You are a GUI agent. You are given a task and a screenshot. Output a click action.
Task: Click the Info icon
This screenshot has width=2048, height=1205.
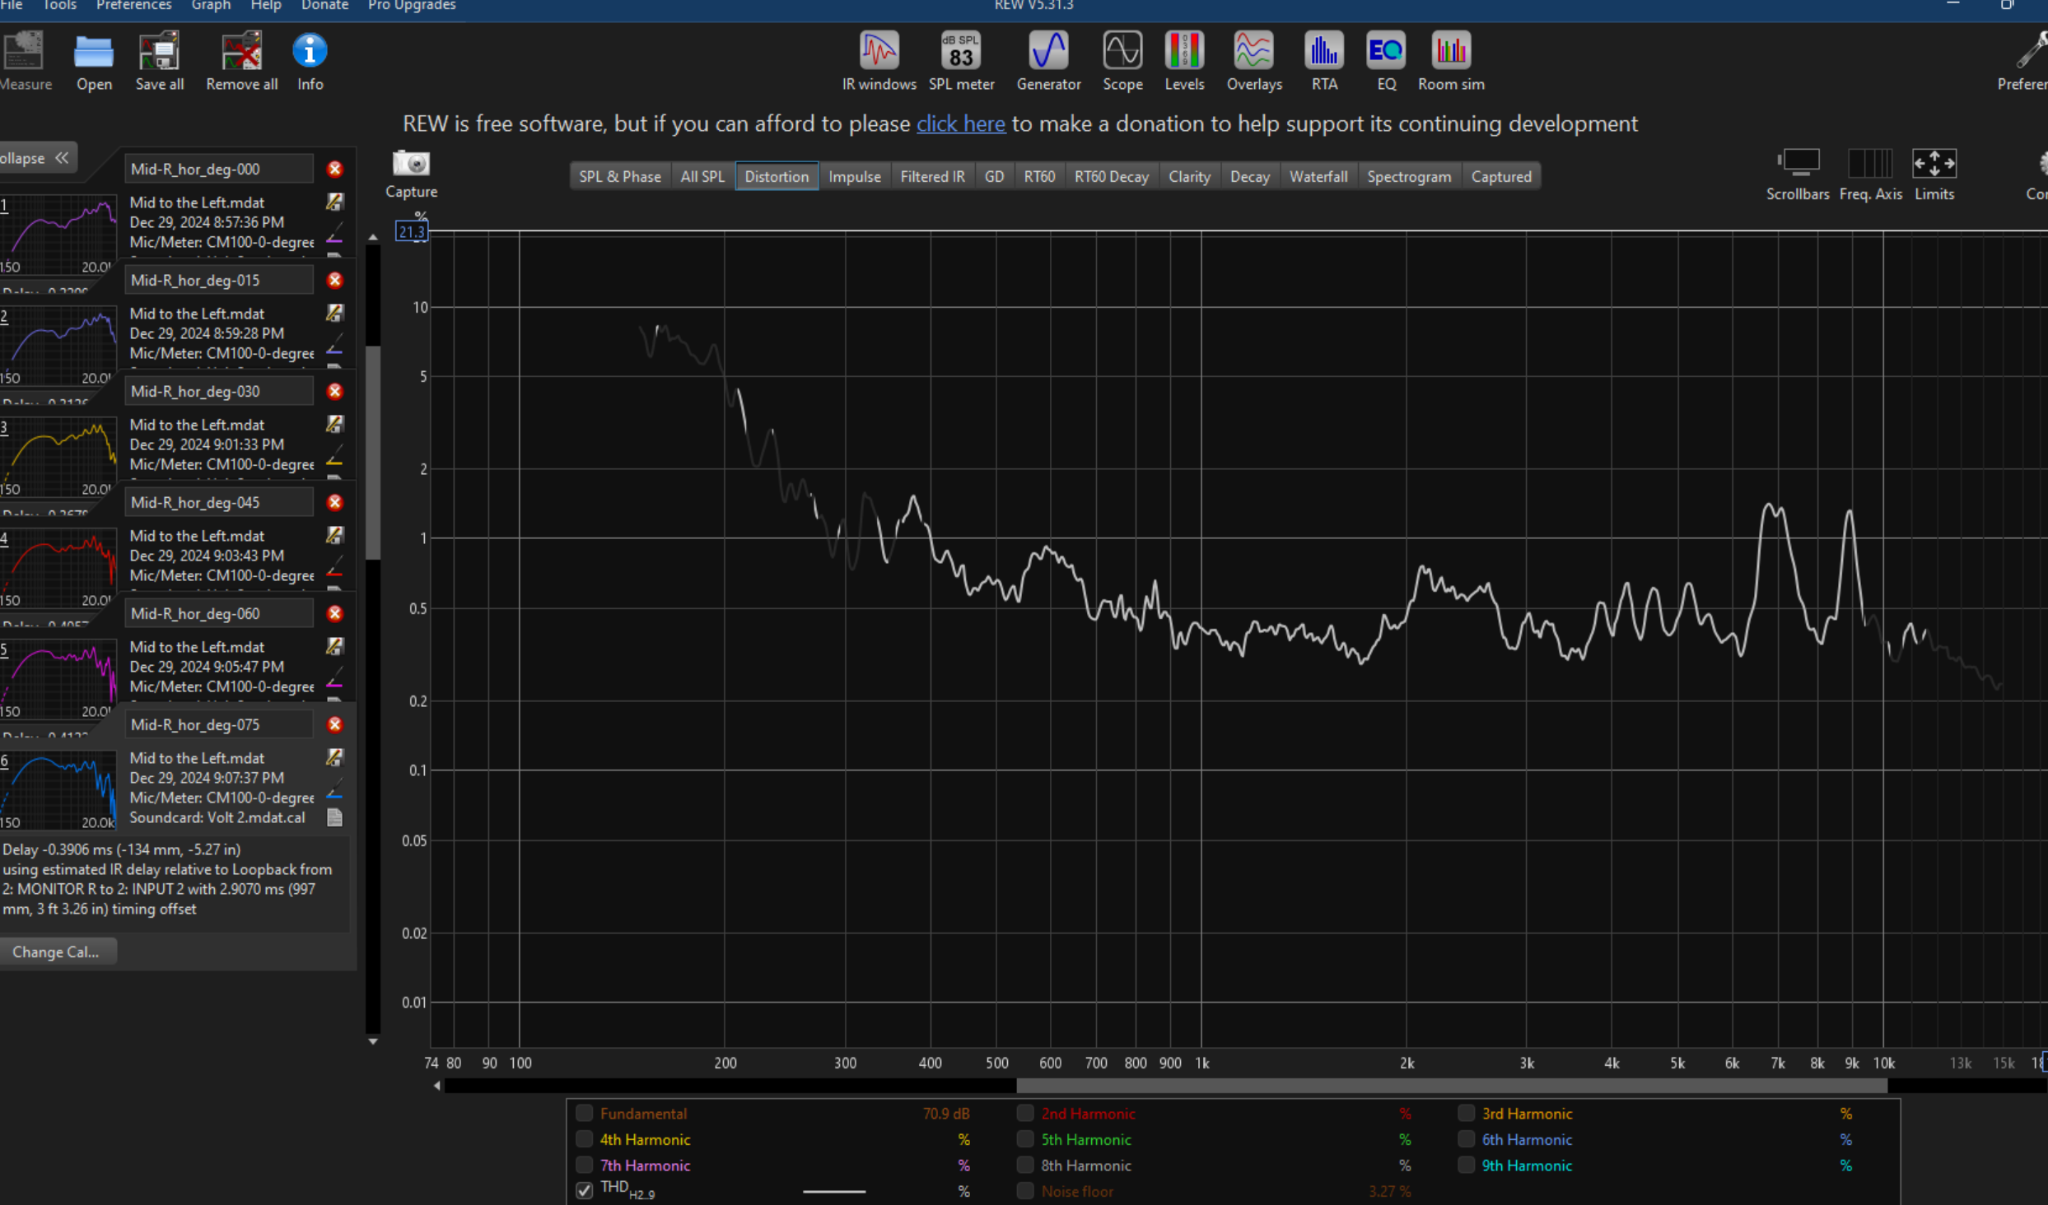[x=310, y=61]
